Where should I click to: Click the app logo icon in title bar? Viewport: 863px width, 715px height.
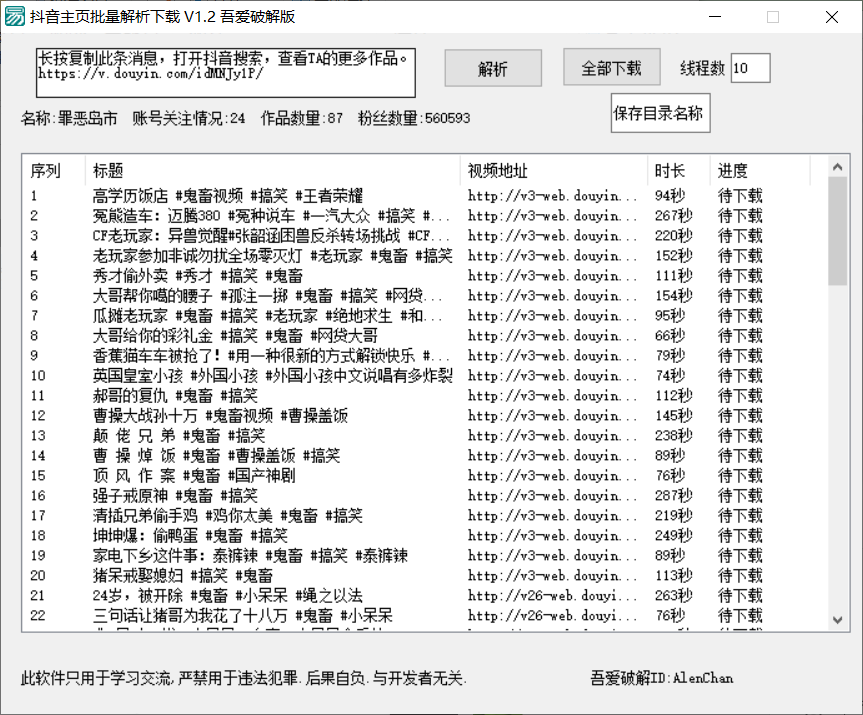tap(15, 17)
